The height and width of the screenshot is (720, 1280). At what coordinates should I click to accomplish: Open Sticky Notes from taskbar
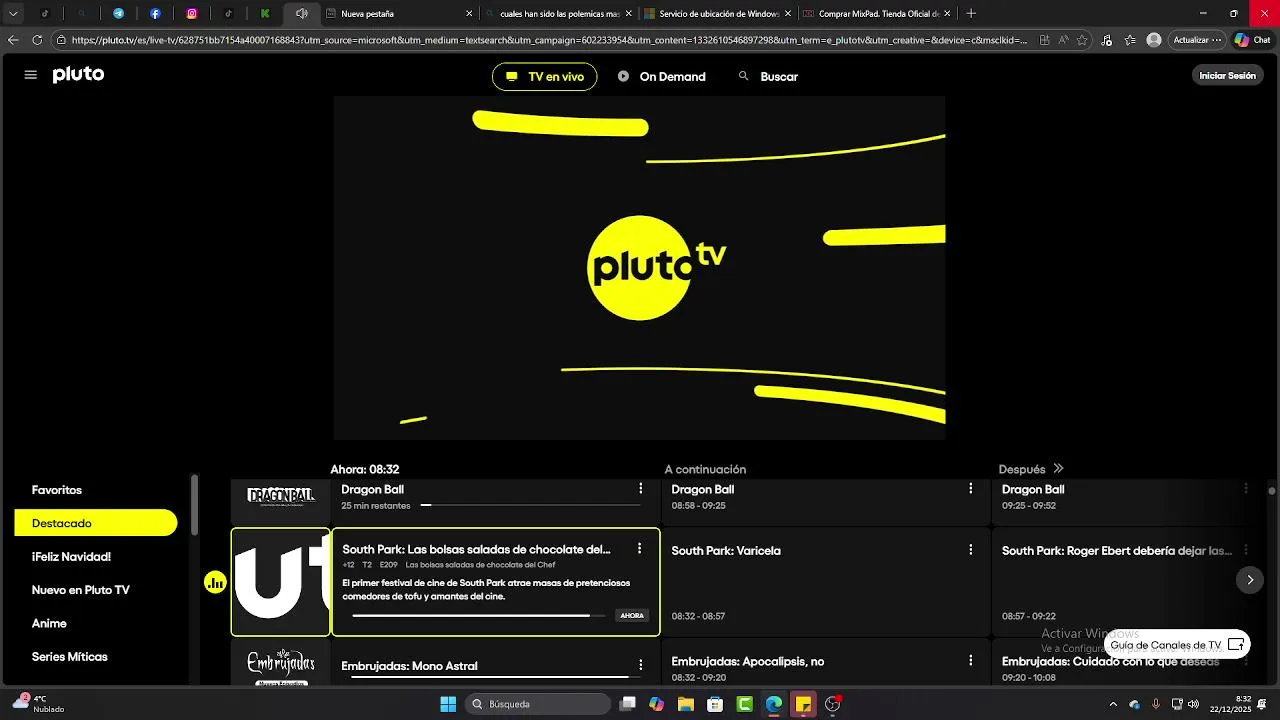pos(803,704)
